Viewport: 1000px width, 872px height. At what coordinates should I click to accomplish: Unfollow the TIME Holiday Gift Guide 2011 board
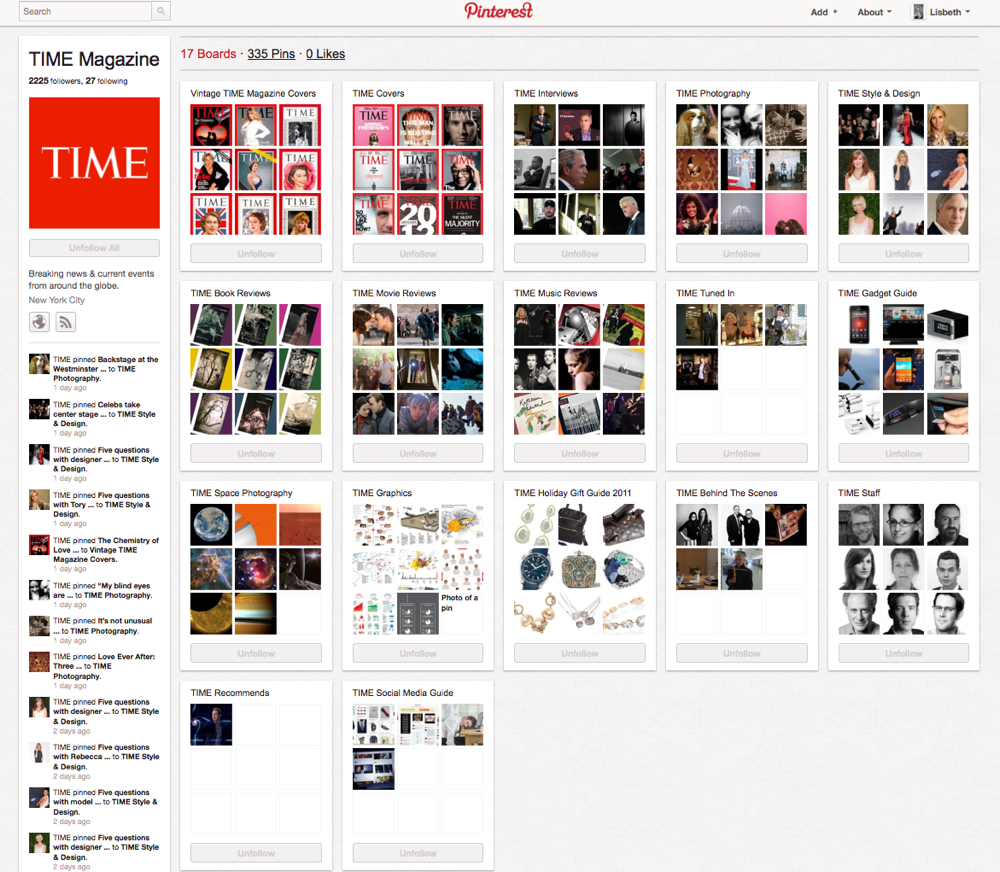pyautogui.click(x=580, y=653)
